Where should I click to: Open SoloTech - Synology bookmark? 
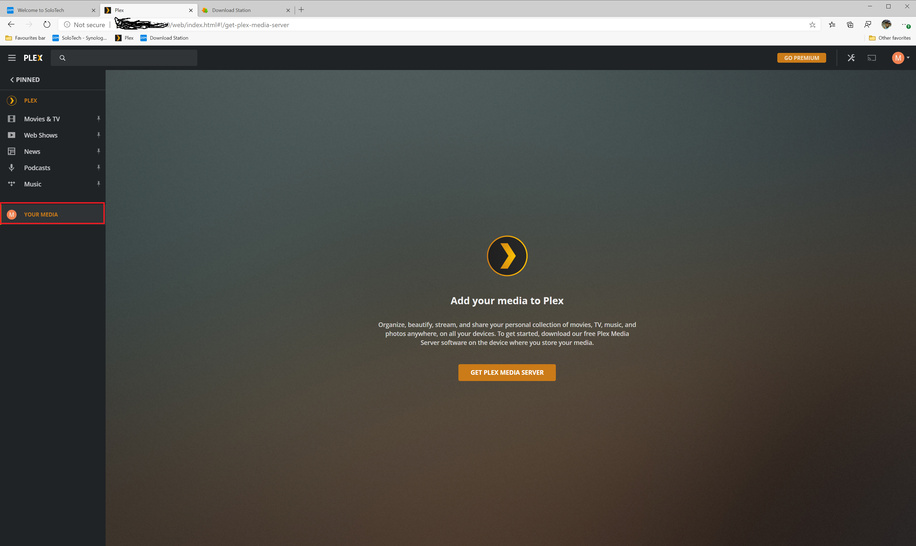[79, 38]
